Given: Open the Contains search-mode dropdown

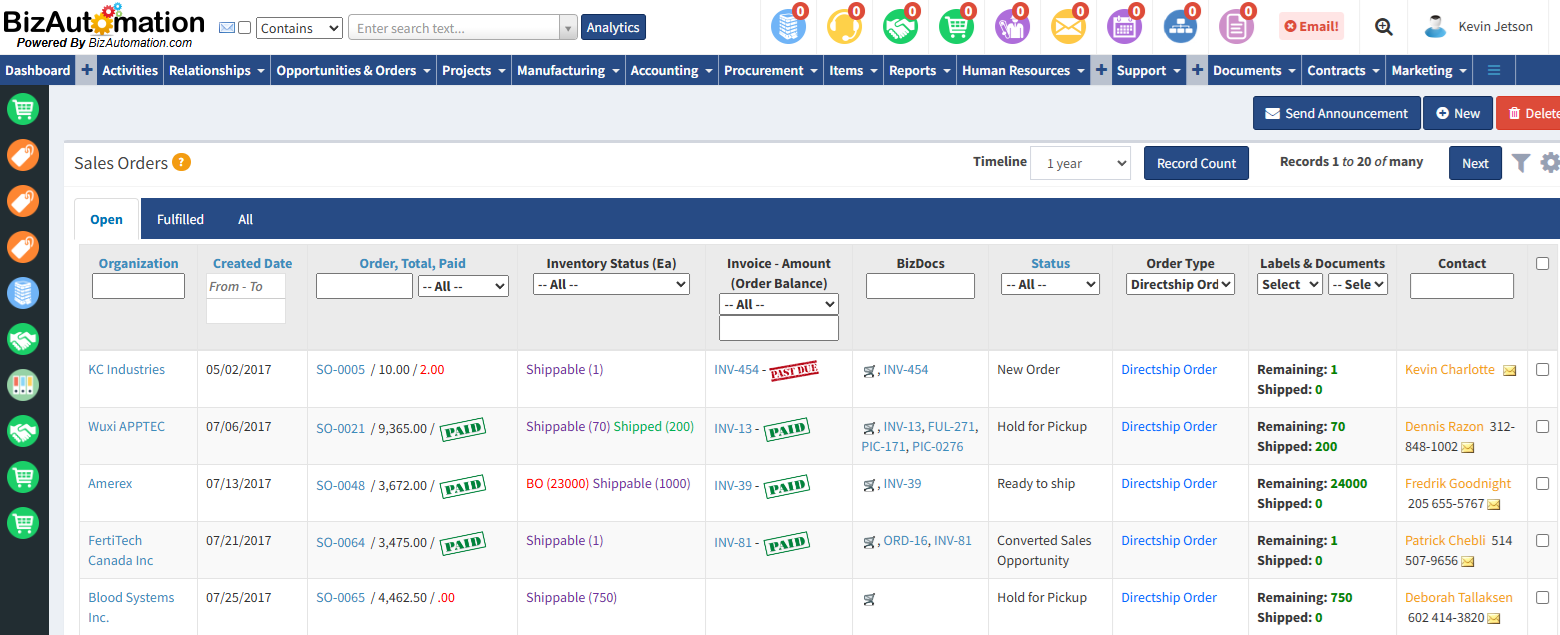Looking at the screenshot, I should pos(300,28).
